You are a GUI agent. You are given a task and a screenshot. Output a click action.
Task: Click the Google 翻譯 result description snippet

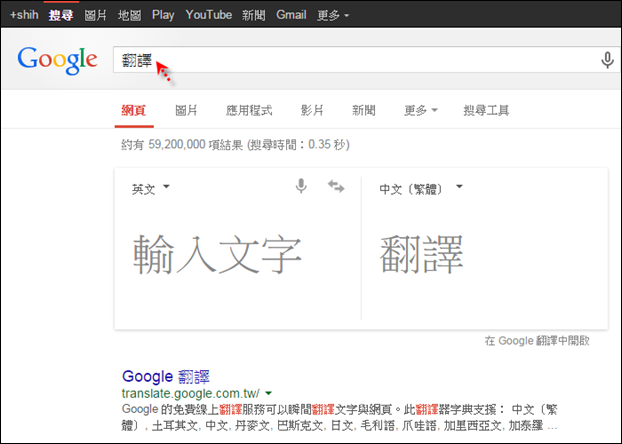[x=340, y=417]
